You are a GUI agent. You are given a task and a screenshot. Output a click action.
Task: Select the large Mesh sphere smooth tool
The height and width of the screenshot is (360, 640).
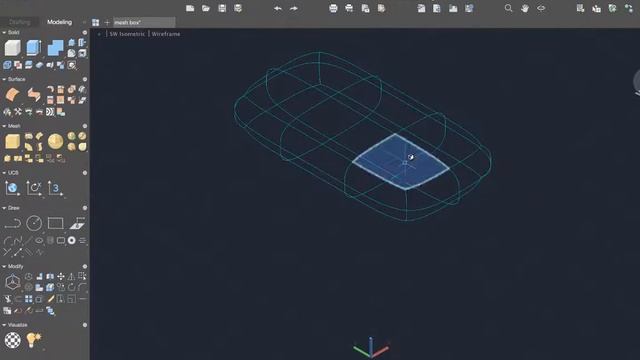coord(56,142)
